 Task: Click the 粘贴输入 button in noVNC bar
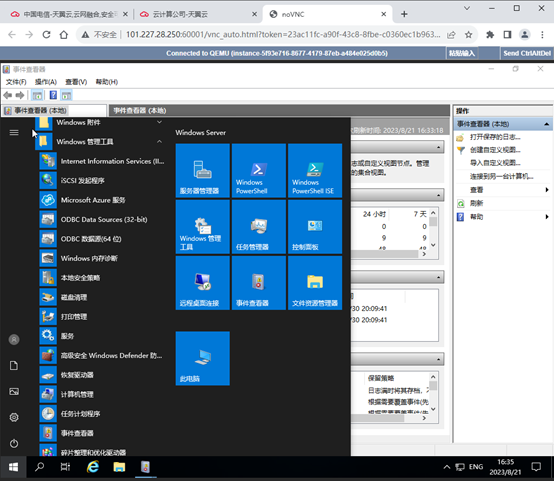[x=462, y=53]
